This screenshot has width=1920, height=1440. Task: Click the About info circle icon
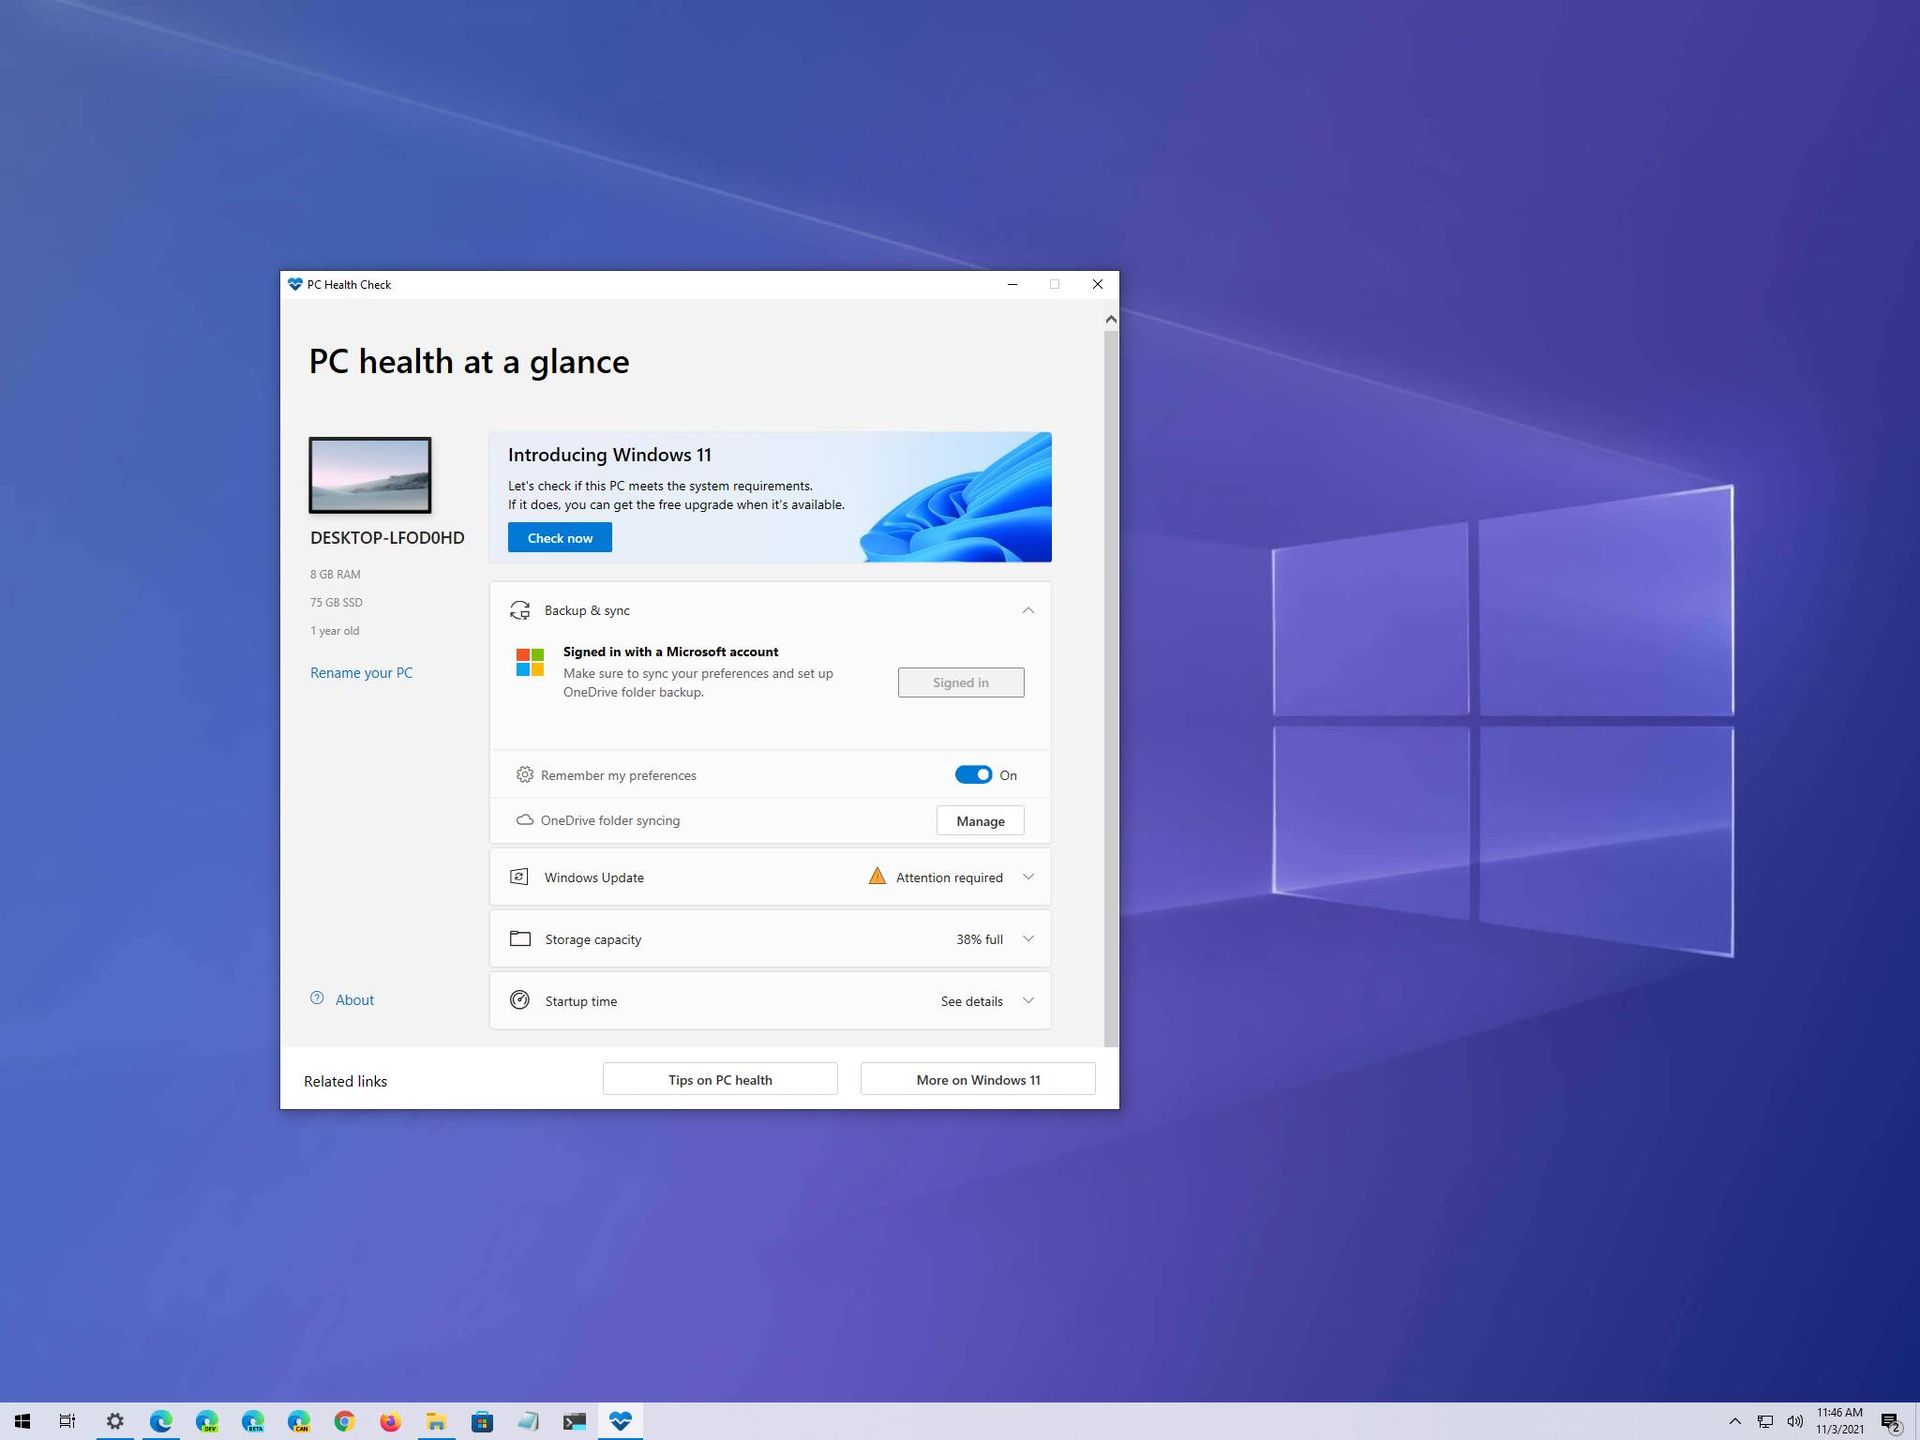316,998
